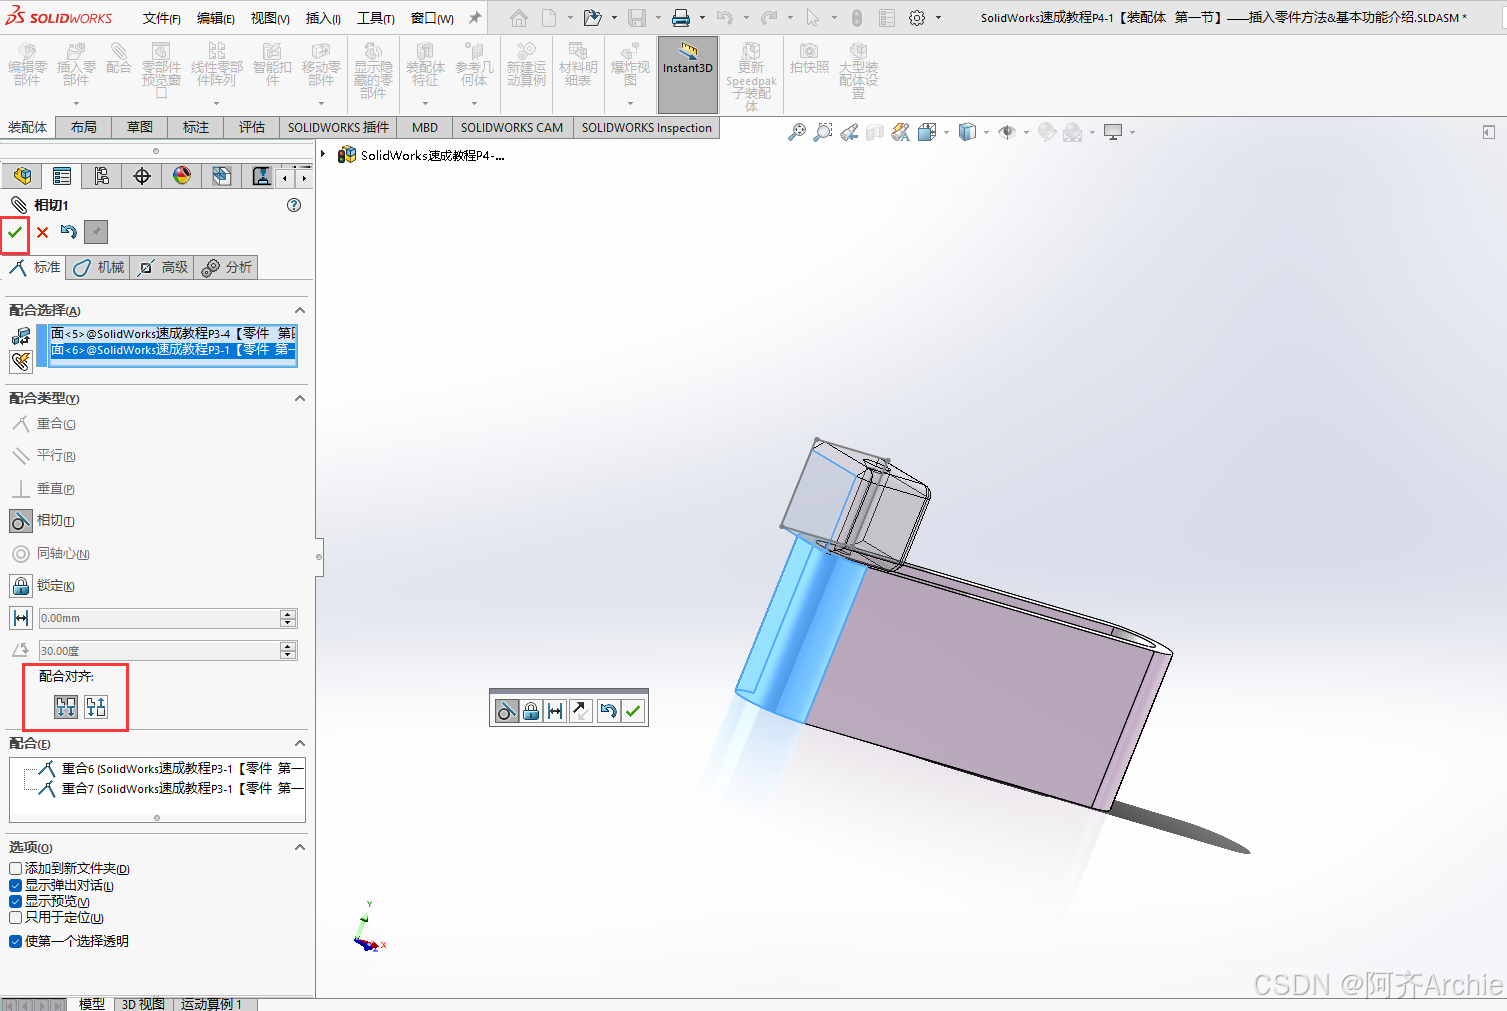The image size is (1507, 1011).
Task: Click the Zoom to Fit icon
Action: point(797,132)
